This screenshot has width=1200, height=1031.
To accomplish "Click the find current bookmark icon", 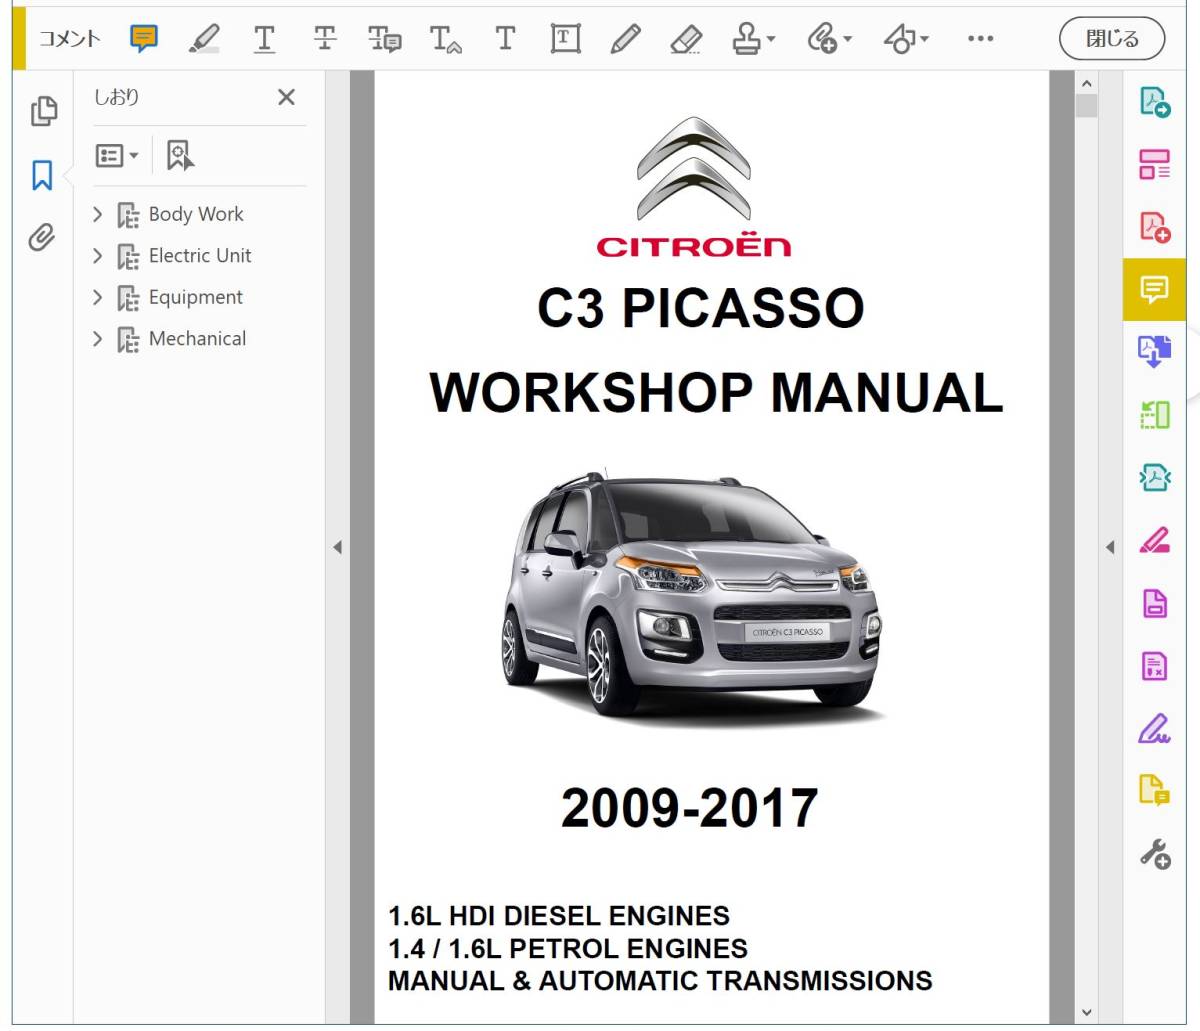I will click(x=180, y=155).
